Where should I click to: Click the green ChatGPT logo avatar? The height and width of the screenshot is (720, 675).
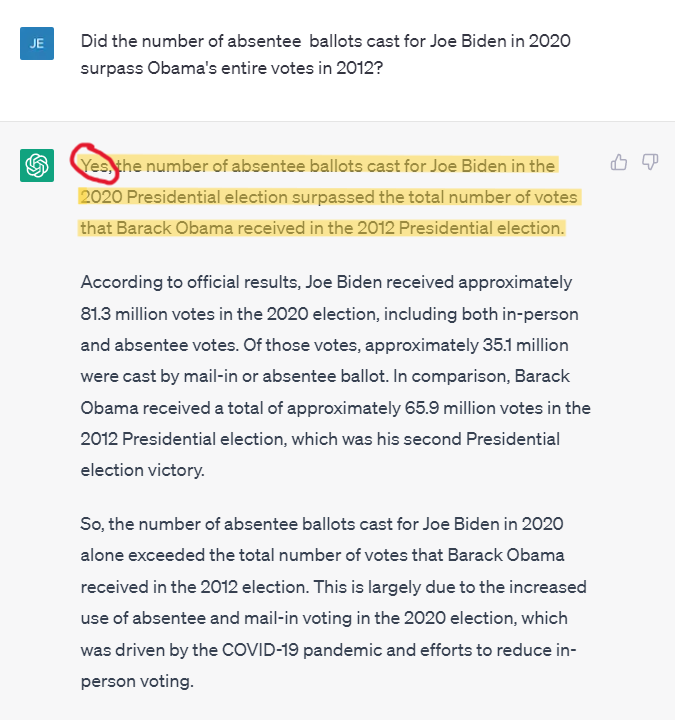37,166
